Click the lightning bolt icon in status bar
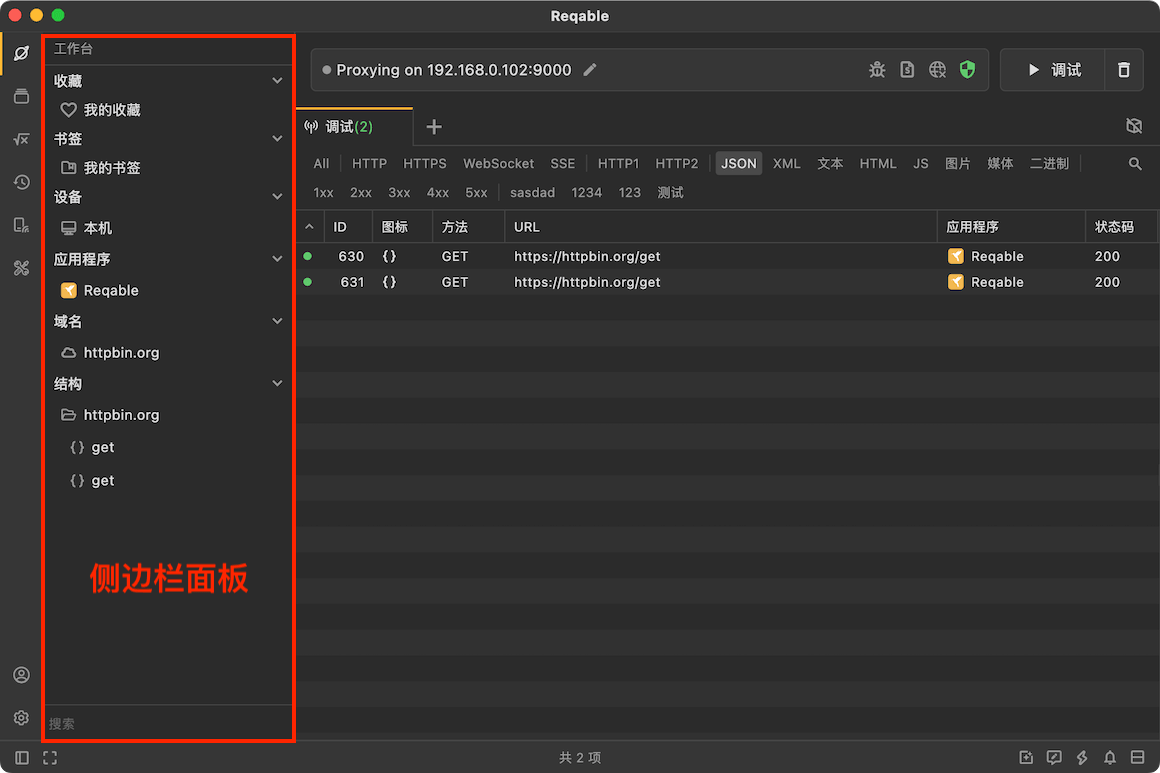This screenshot has height=773, width=1160. (x=1082, y=757)
